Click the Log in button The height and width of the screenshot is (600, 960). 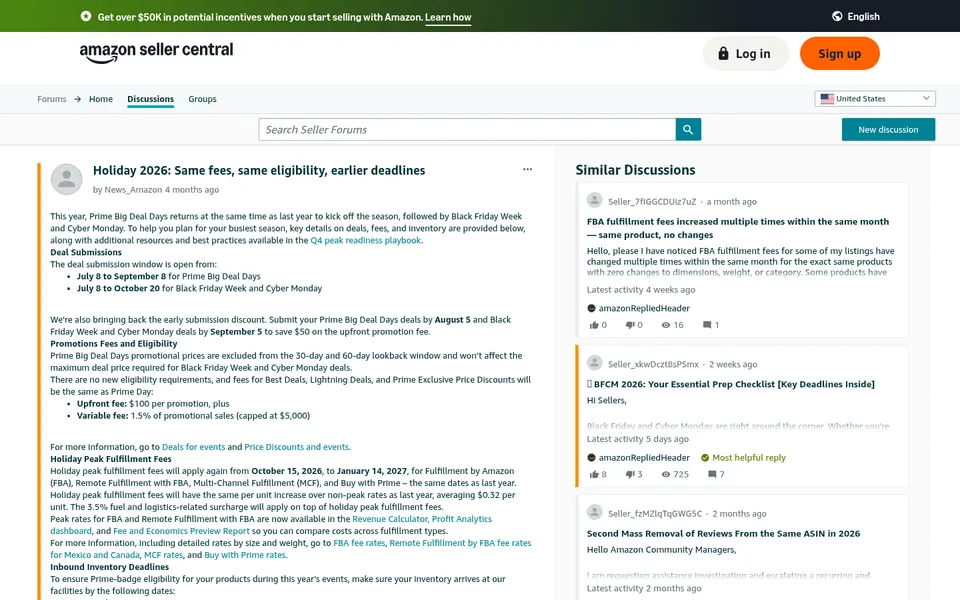745,54
